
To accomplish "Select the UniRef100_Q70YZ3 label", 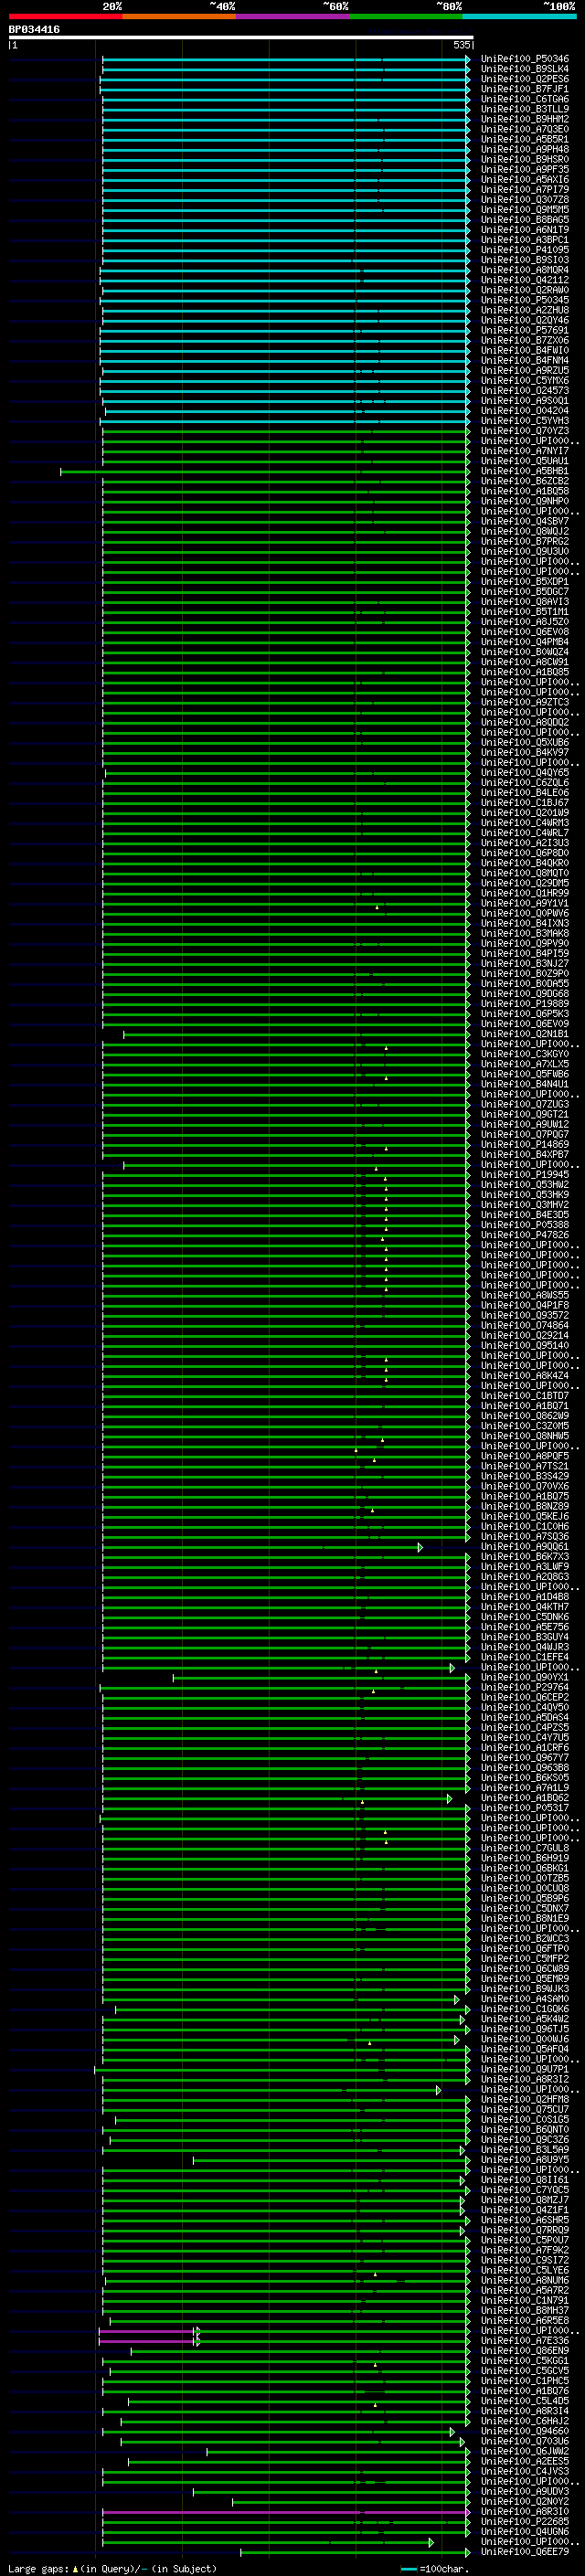I will [x=525, y=431].
